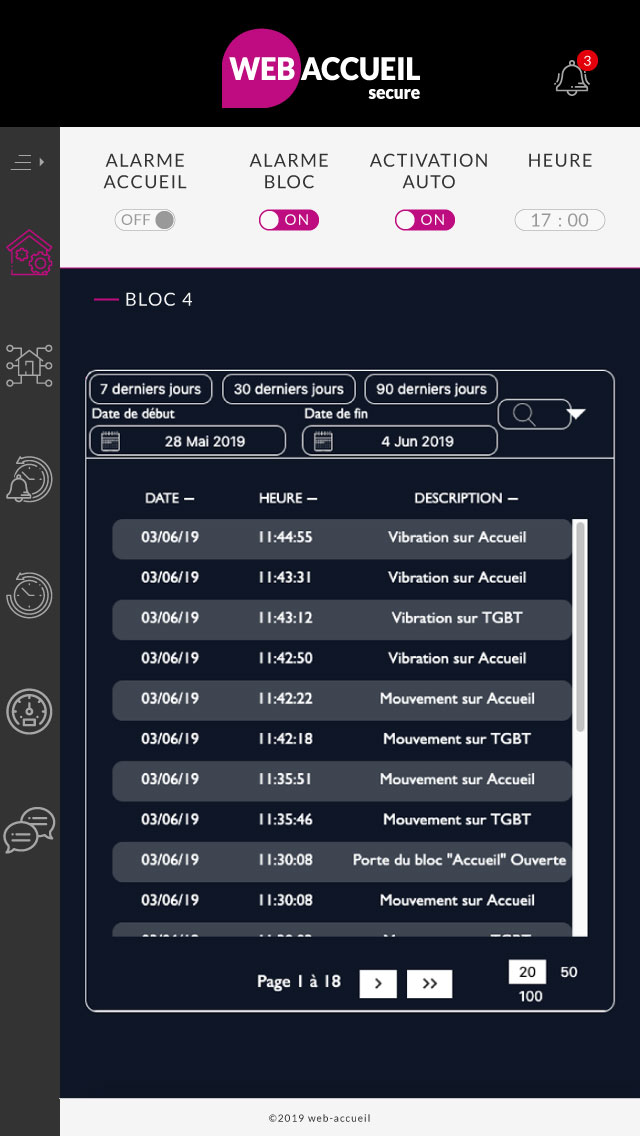The height and width of the screenshot is (1136, 640).
Task: Click the calendar icon in Date de début
Action: point(110,441)
